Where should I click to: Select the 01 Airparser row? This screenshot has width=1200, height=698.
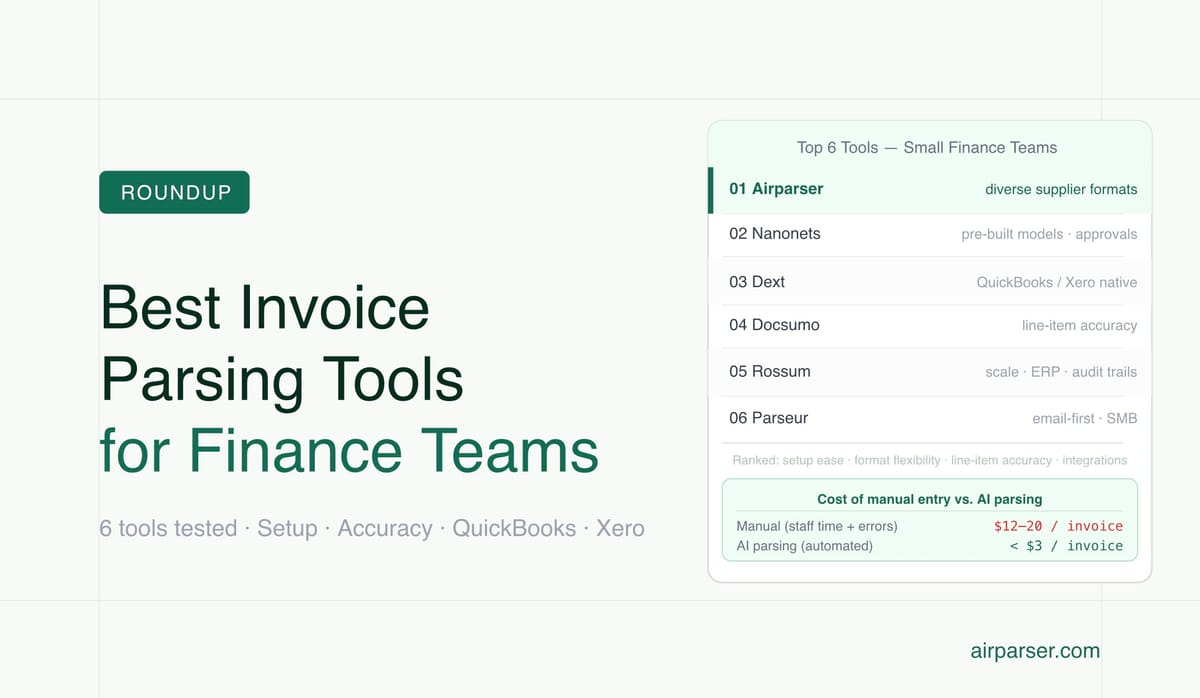coord(930,189)
